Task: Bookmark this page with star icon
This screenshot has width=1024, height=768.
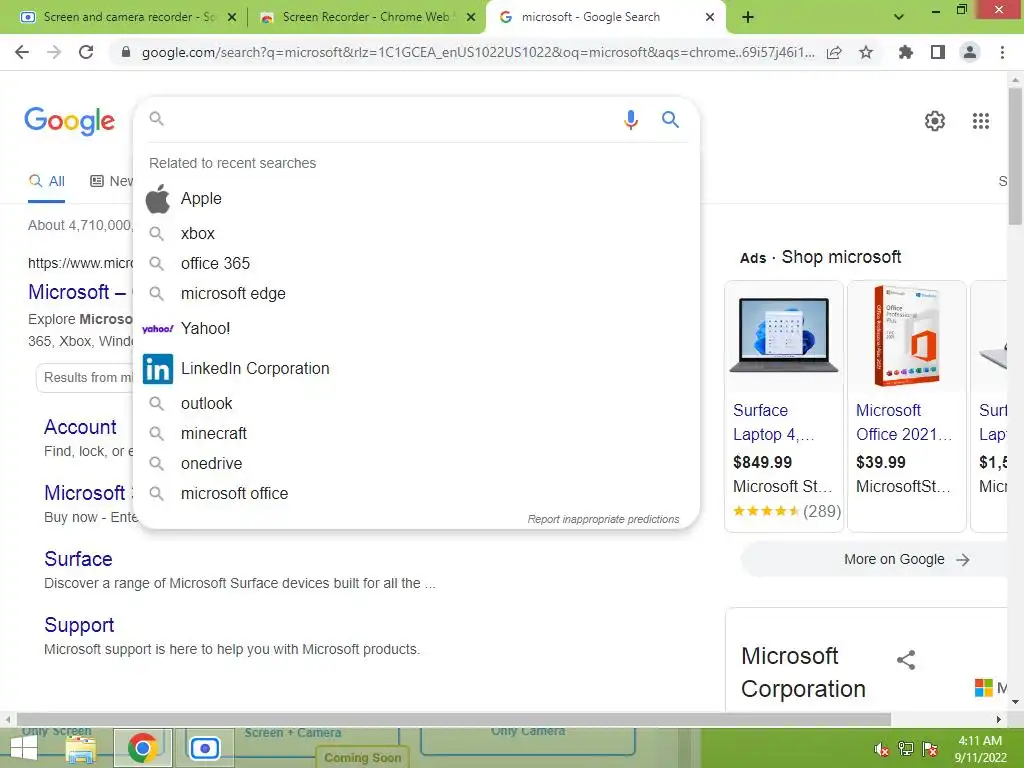Action: 866,52
